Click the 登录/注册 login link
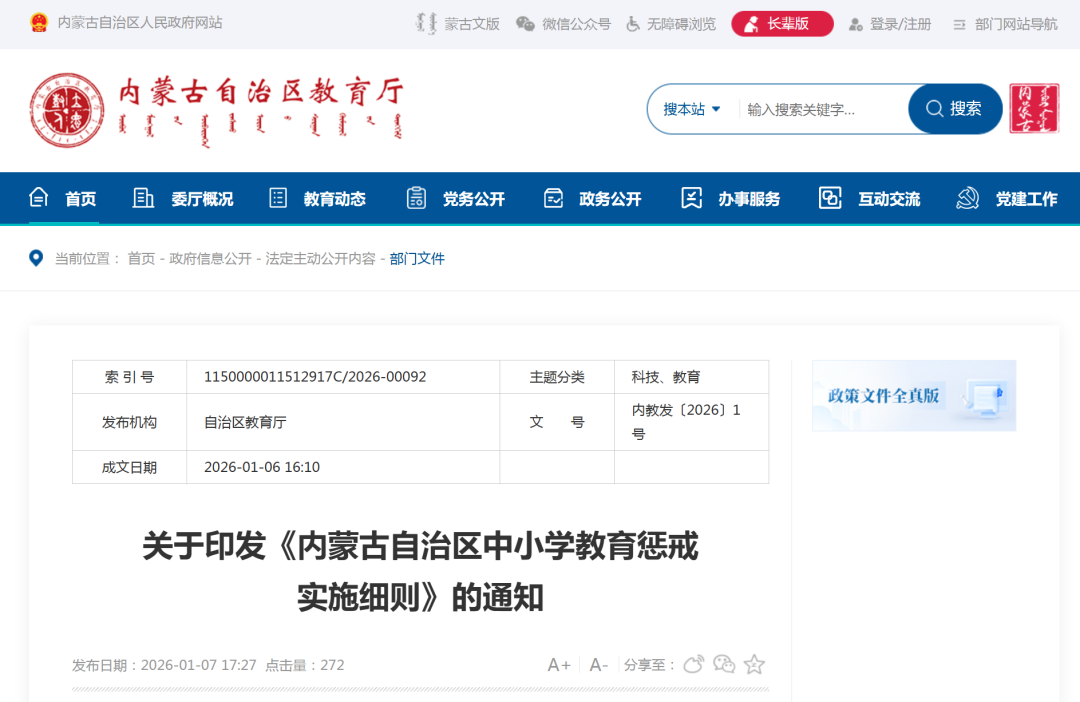Viewport: 1080px width, 702px height. tap(893, 23)
